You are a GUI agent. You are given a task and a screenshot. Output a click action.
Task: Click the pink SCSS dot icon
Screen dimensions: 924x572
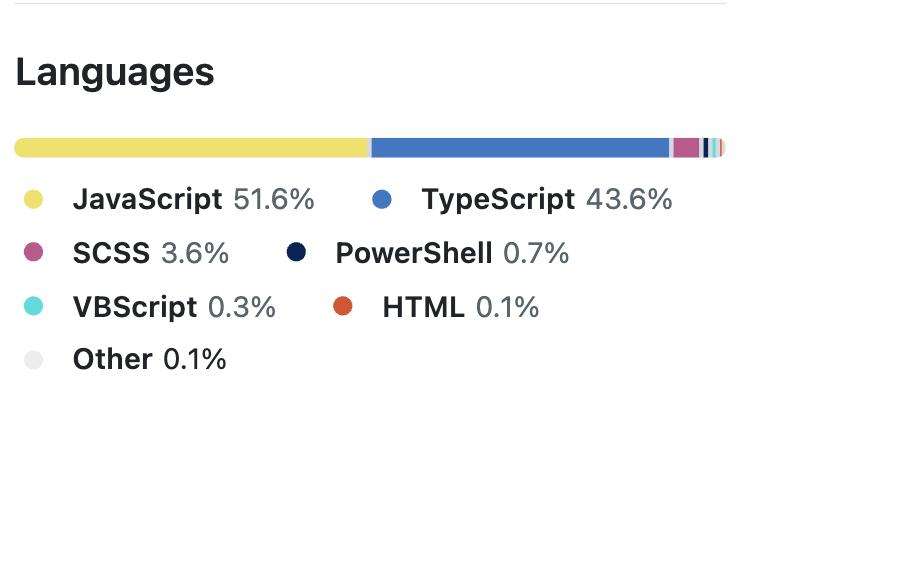pyautogui.click(x=34, y=252)
